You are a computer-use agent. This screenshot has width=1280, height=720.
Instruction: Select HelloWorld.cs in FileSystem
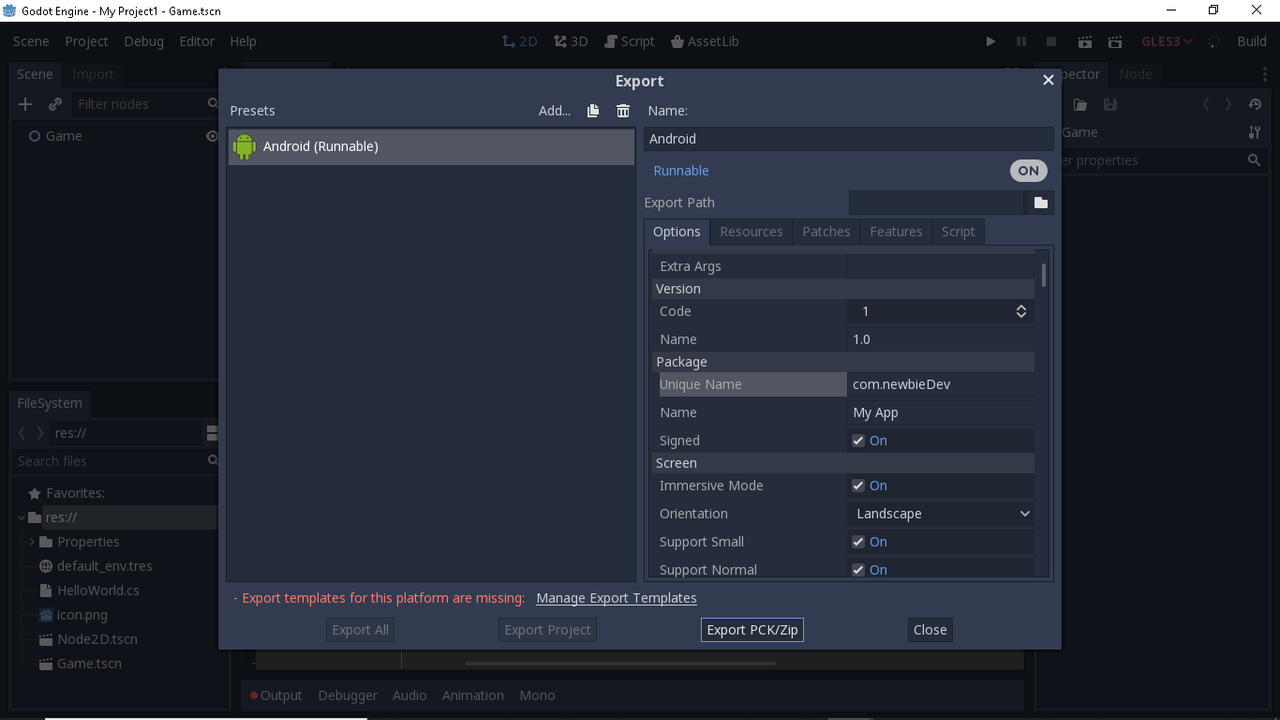[98, 590]
